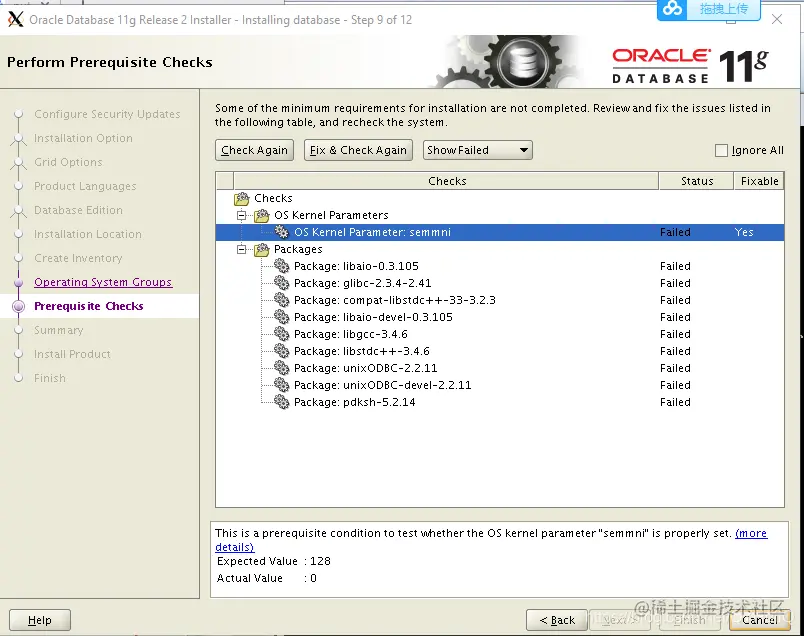Collapse the OS Kernel Parameters tree node

pyautogui.click(x=242, y=215)
